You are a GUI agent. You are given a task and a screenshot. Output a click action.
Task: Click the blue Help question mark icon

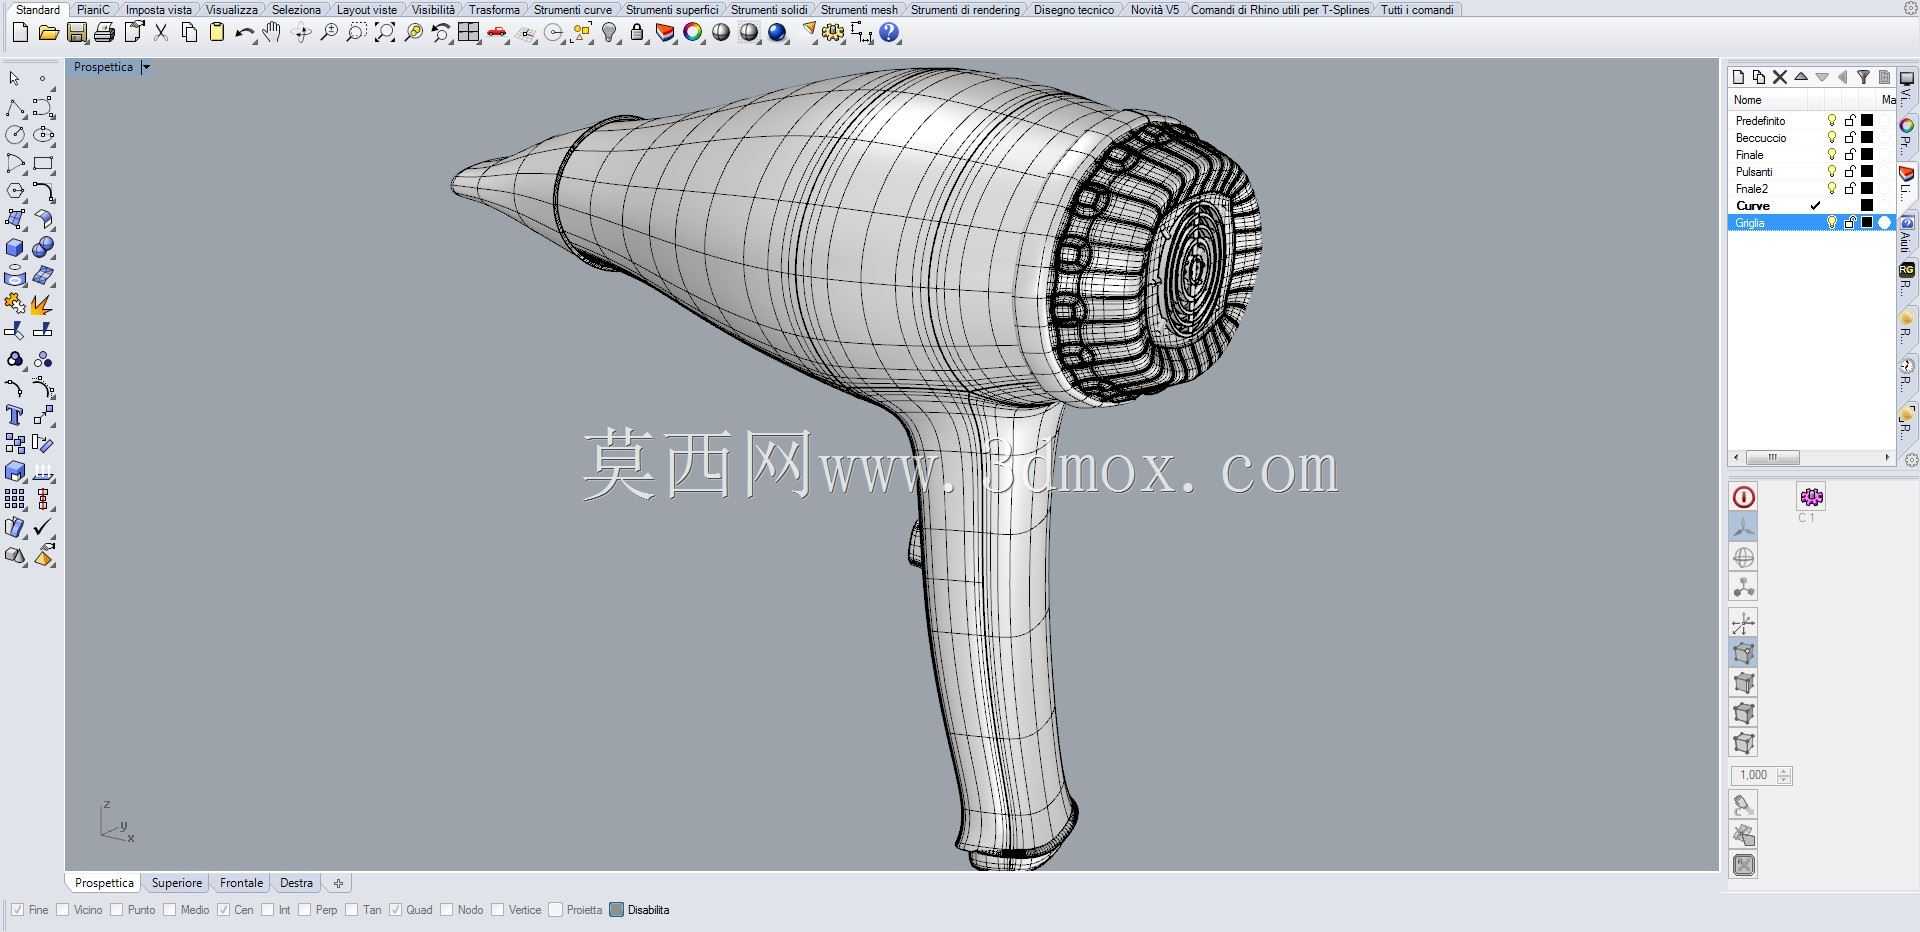click(x=889, y=33)
